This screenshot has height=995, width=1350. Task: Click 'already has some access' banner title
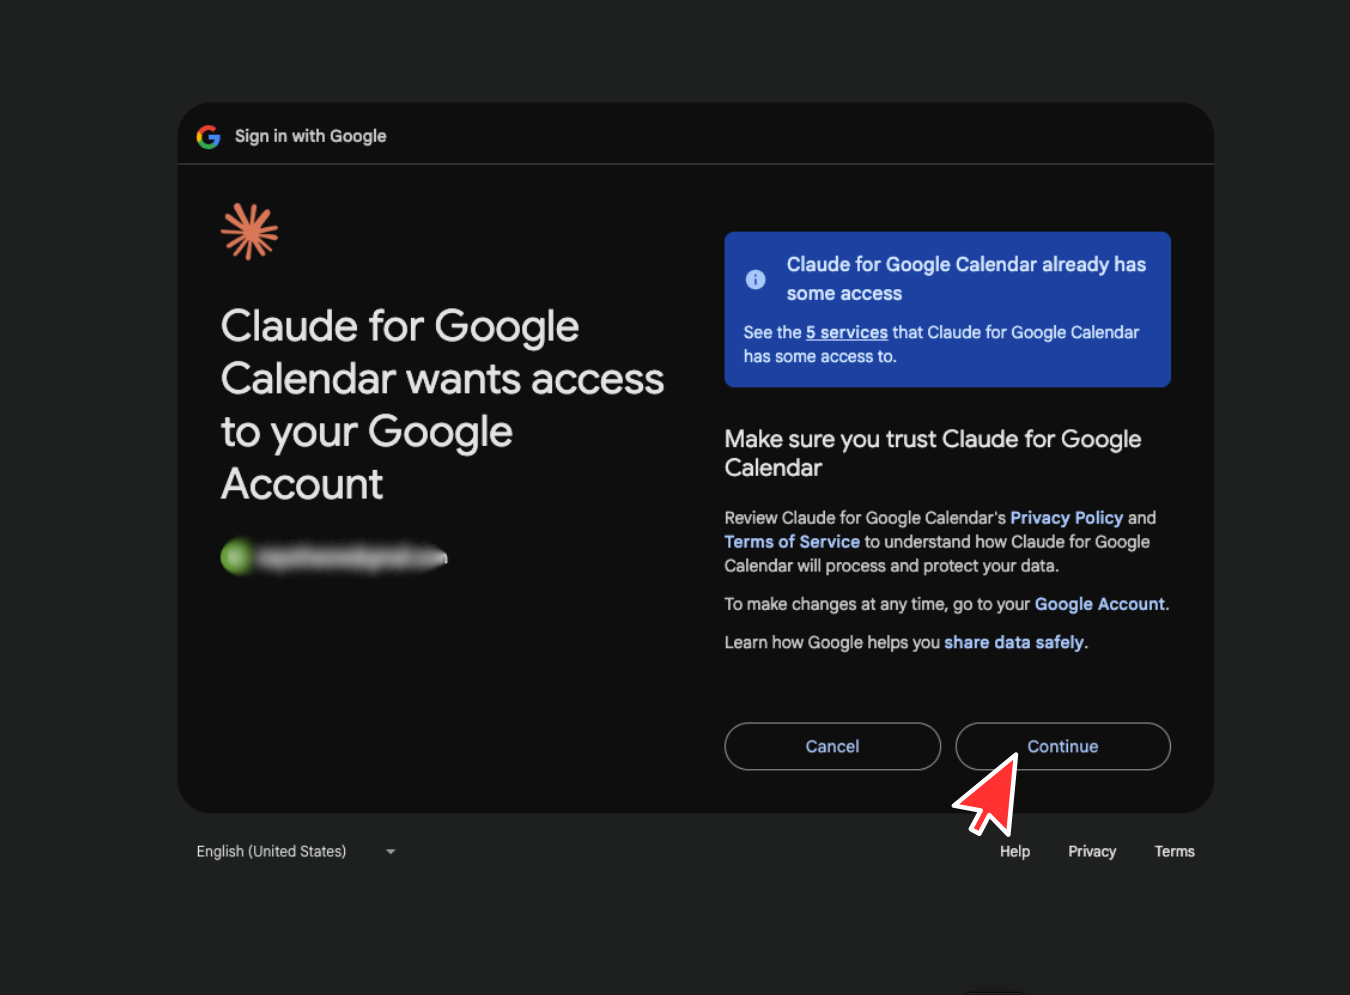[x=966, y=279]
